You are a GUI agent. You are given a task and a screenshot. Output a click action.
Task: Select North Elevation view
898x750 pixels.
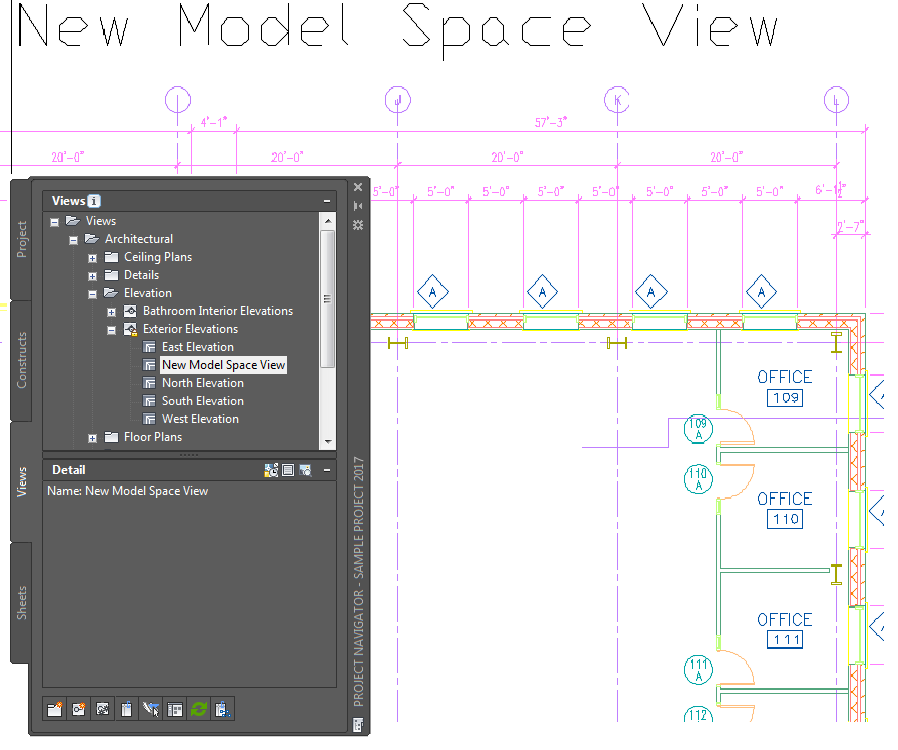coord(203,383)
